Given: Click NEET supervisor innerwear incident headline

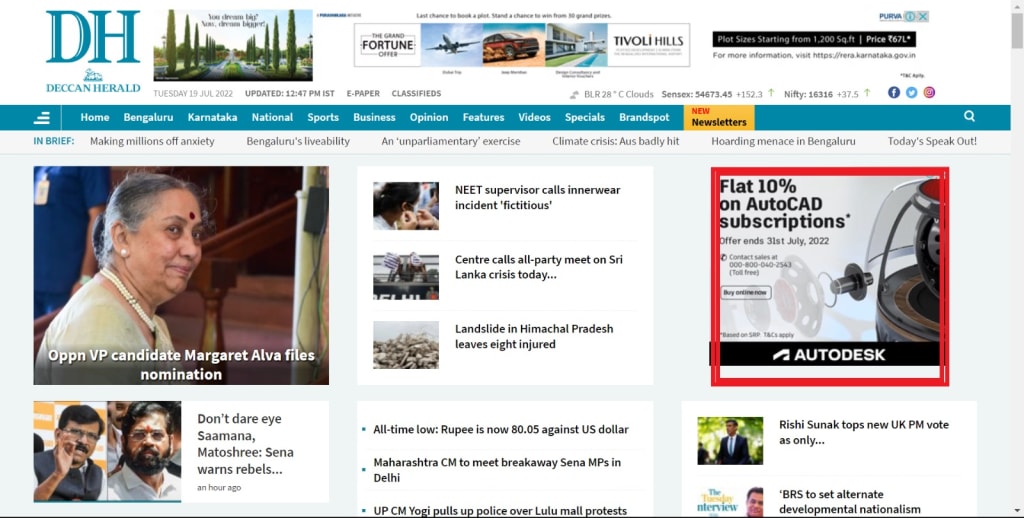Looking at the screenshot, I should coord(537,197).
